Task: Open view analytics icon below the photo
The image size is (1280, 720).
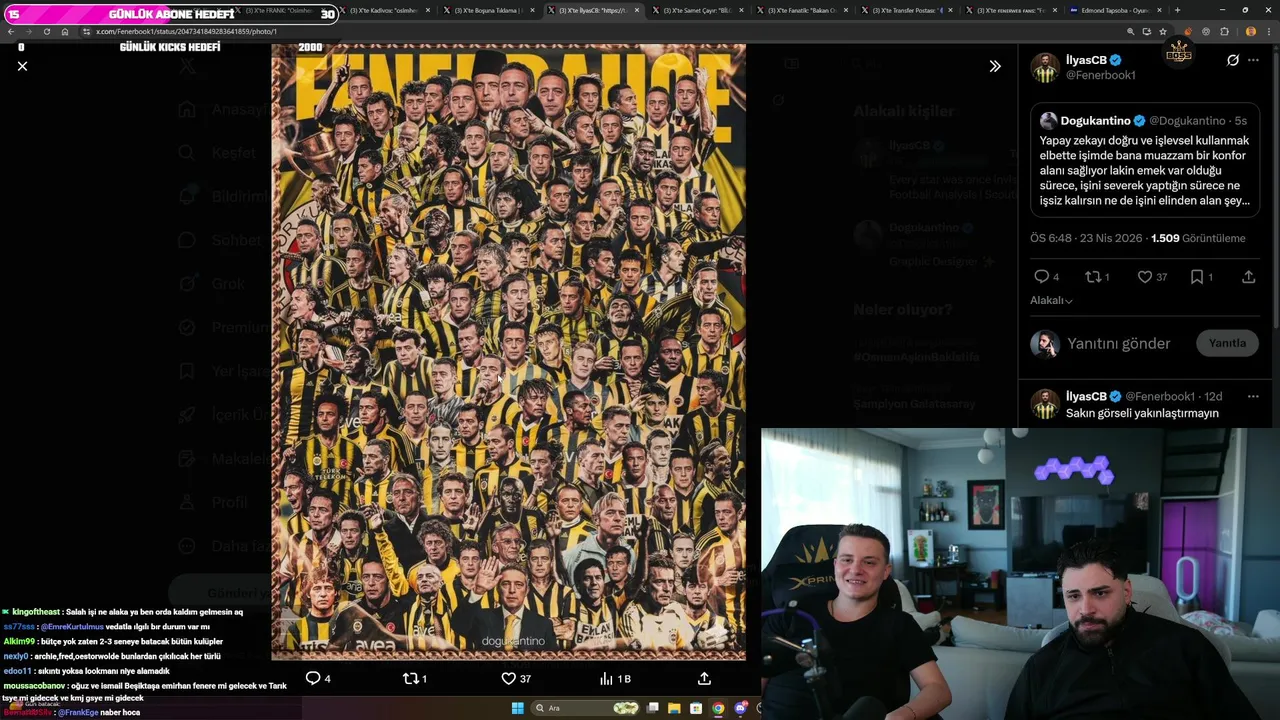Action: click(606, 678)
